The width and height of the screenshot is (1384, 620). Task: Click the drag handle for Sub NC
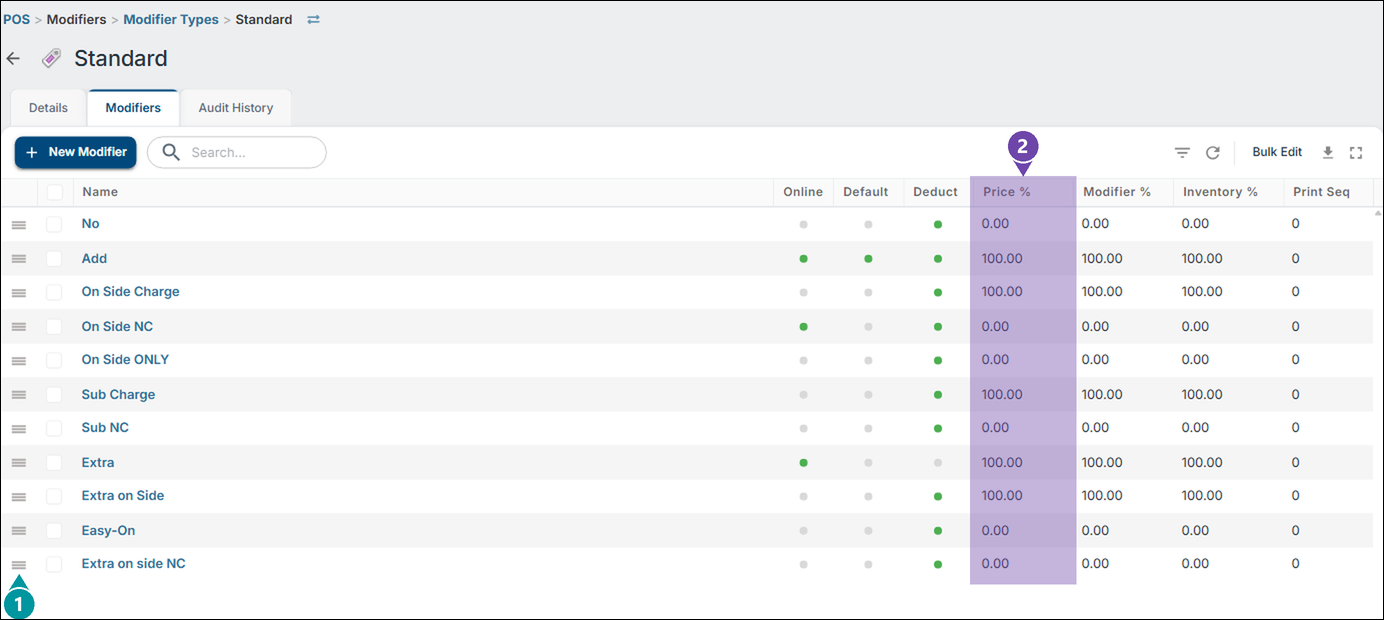point(19,429)
